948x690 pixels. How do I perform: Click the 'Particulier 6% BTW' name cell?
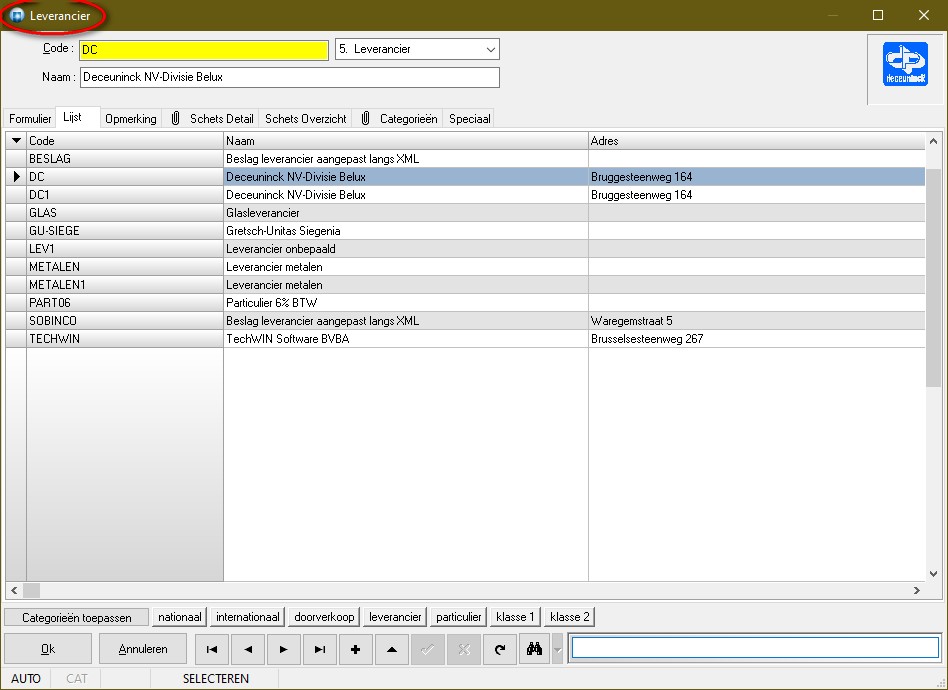click(x=406, y=302)
